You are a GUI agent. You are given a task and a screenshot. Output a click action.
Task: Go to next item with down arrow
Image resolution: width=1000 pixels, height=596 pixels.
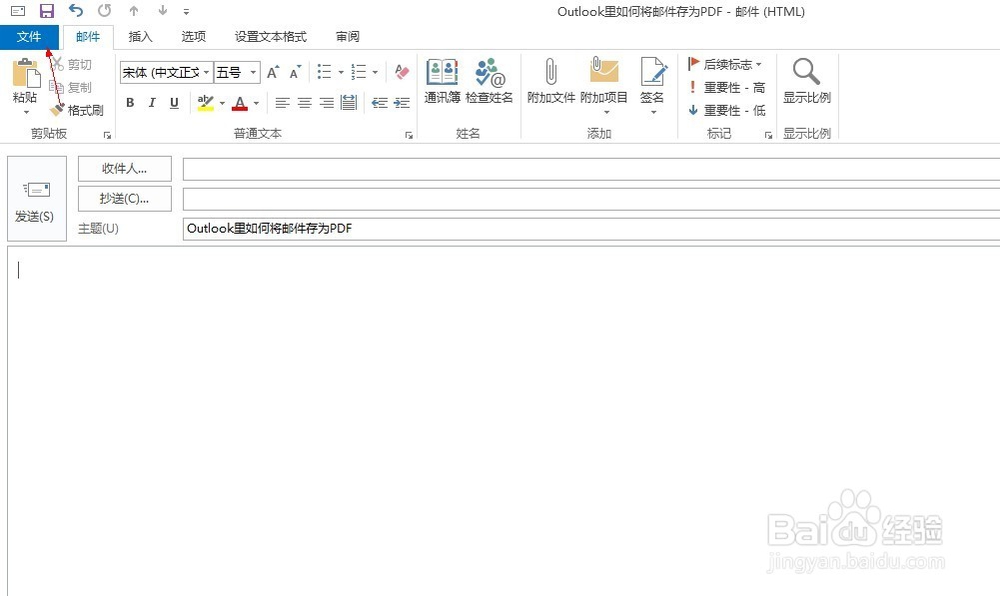pyautogui.click(x=163, y=10)
